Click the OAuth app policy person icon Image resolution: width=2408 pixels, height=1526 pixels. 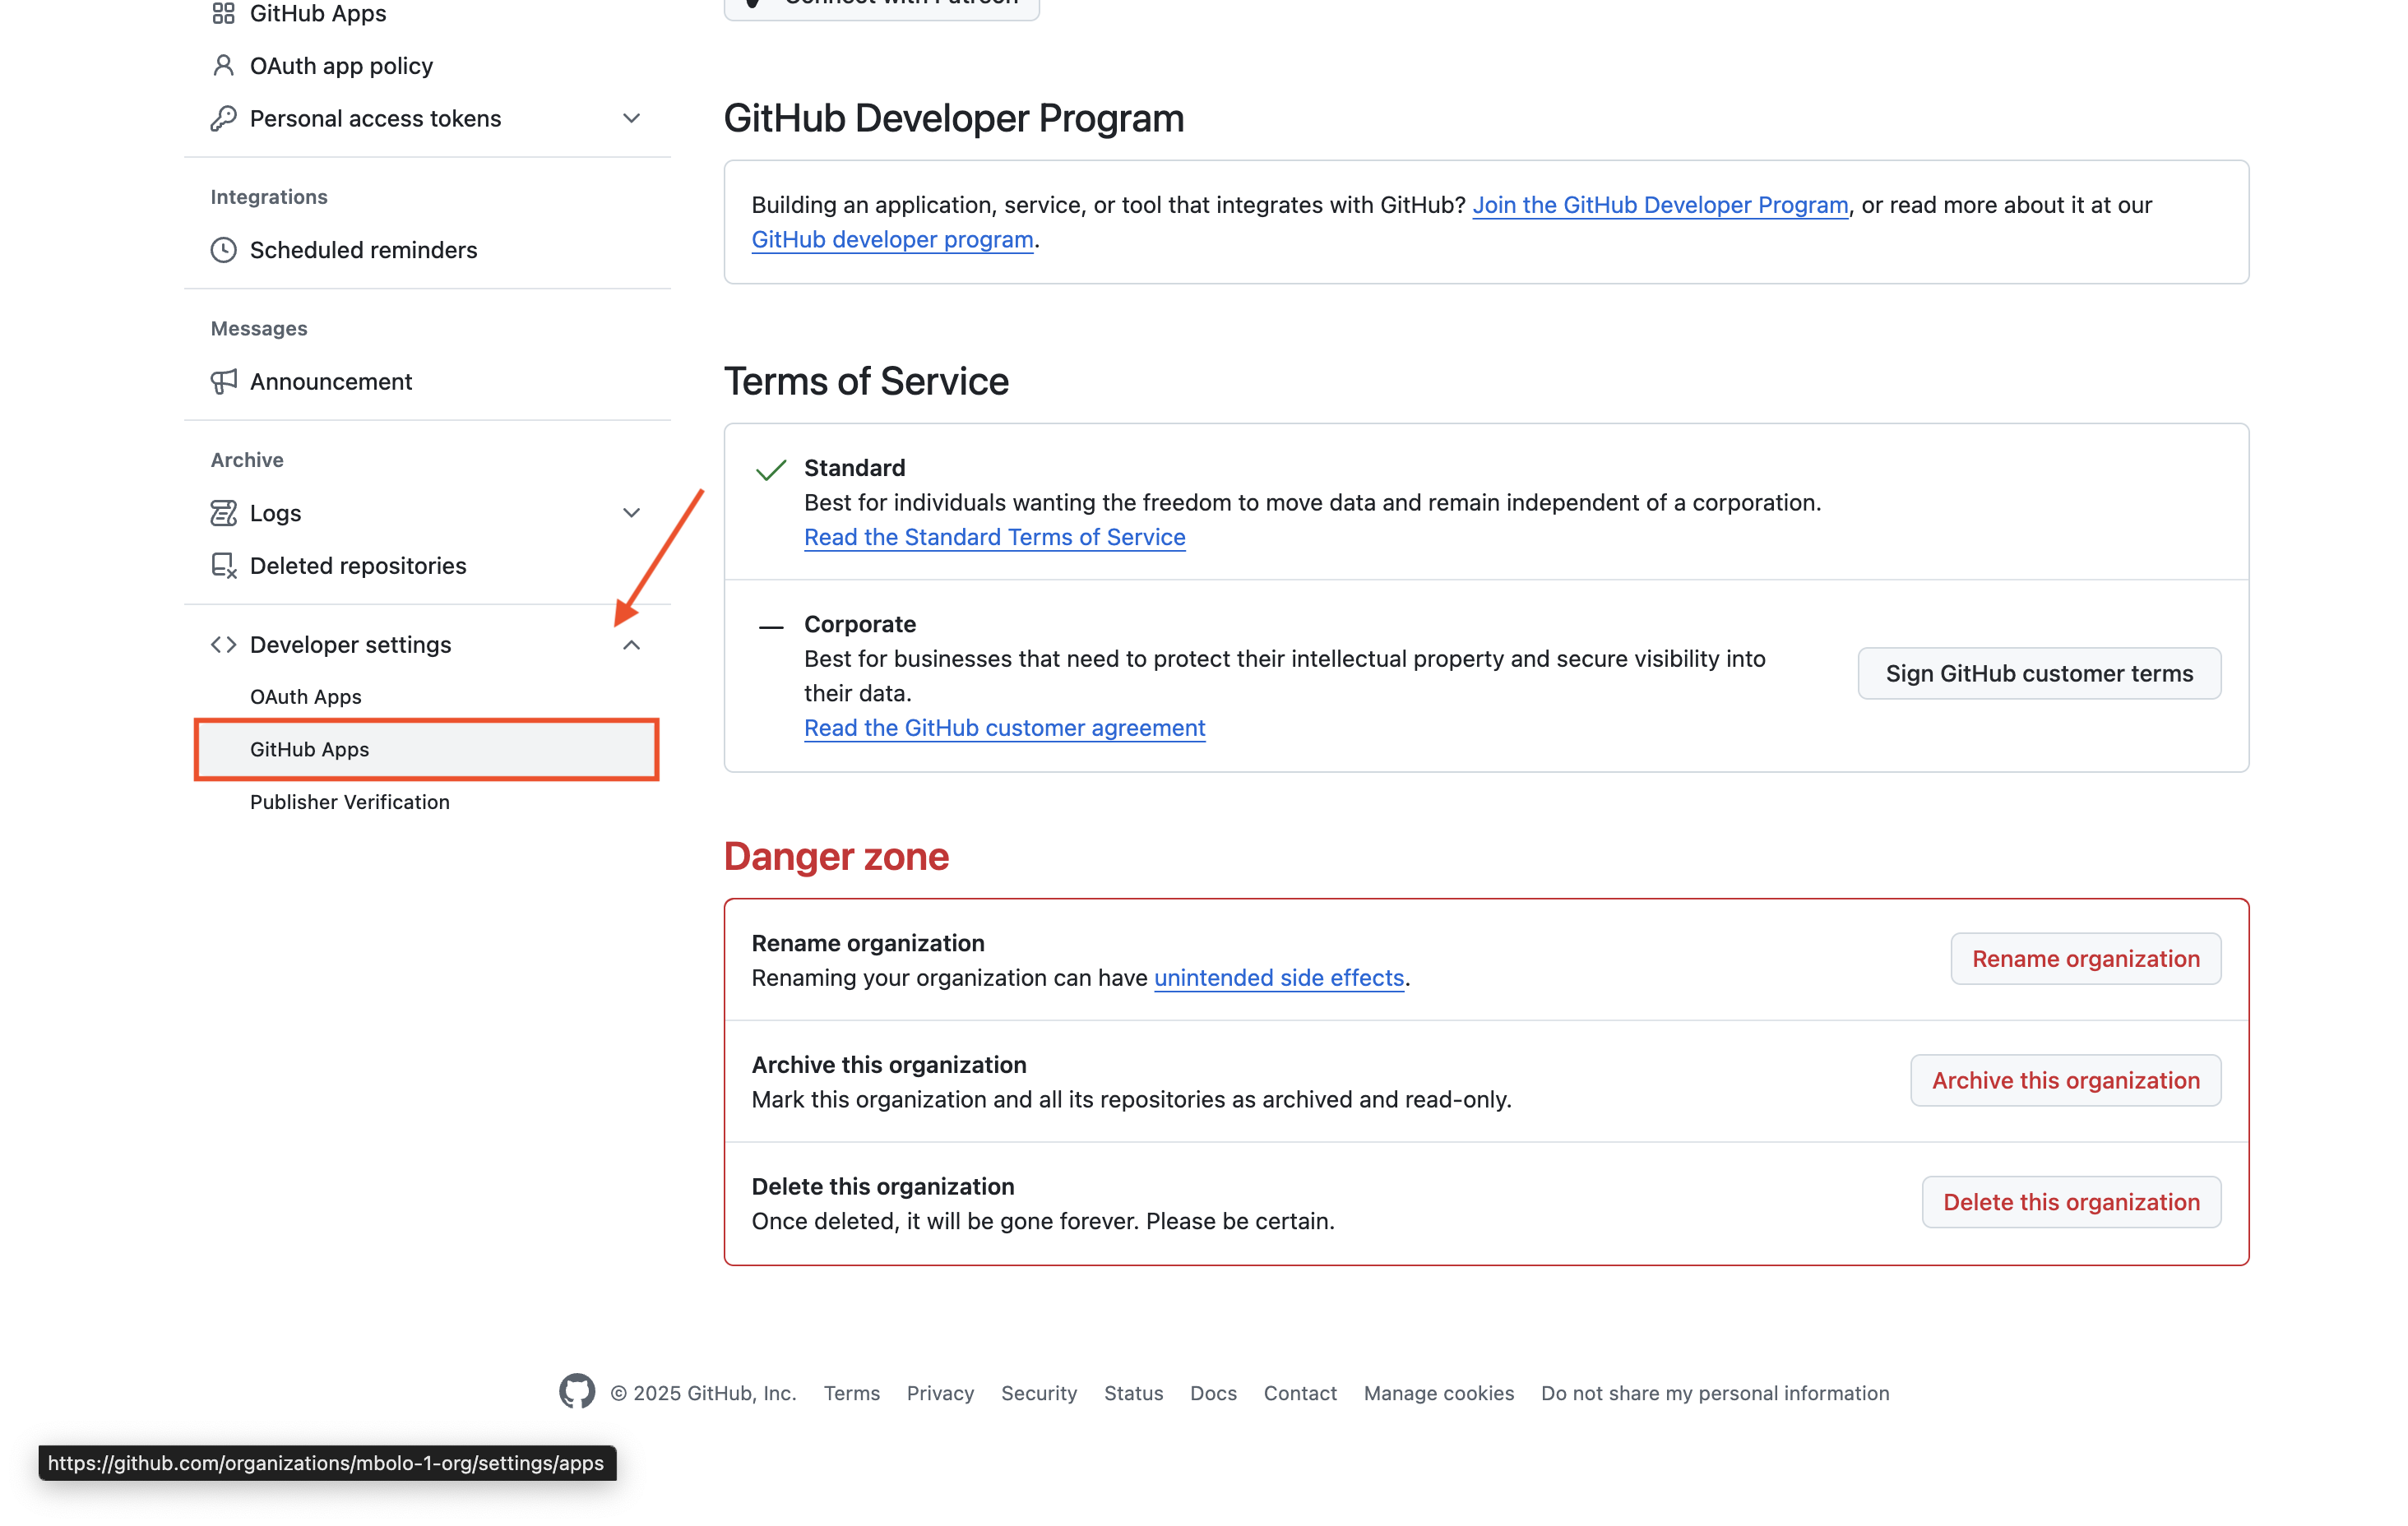tap(223, 64)
